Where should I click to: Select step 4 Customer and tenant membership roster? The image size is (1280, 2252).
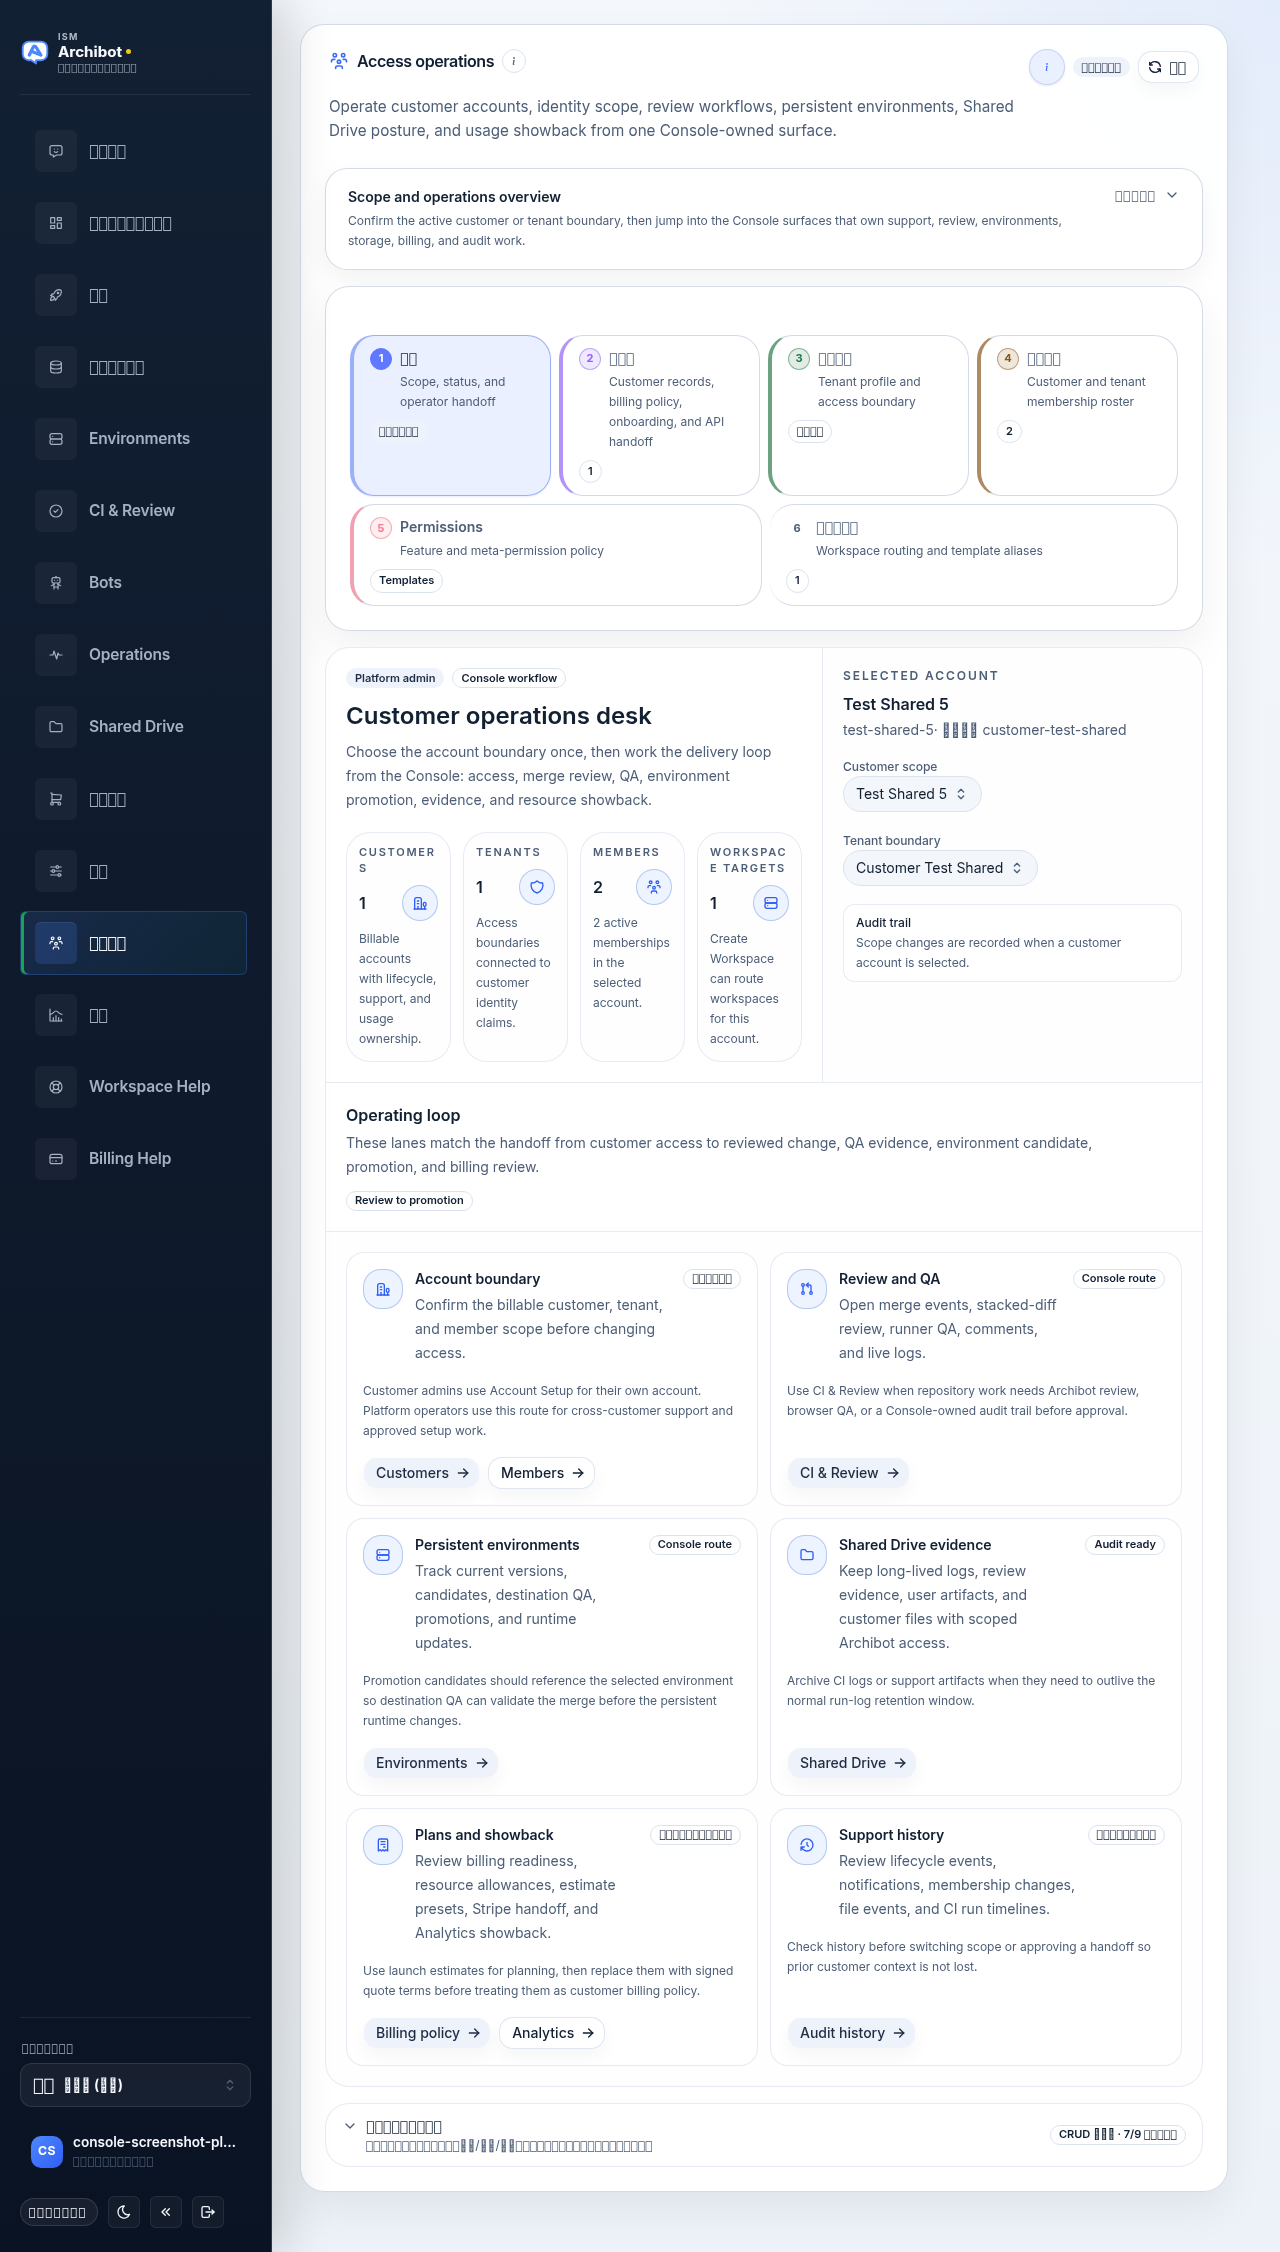[1078, 415]
